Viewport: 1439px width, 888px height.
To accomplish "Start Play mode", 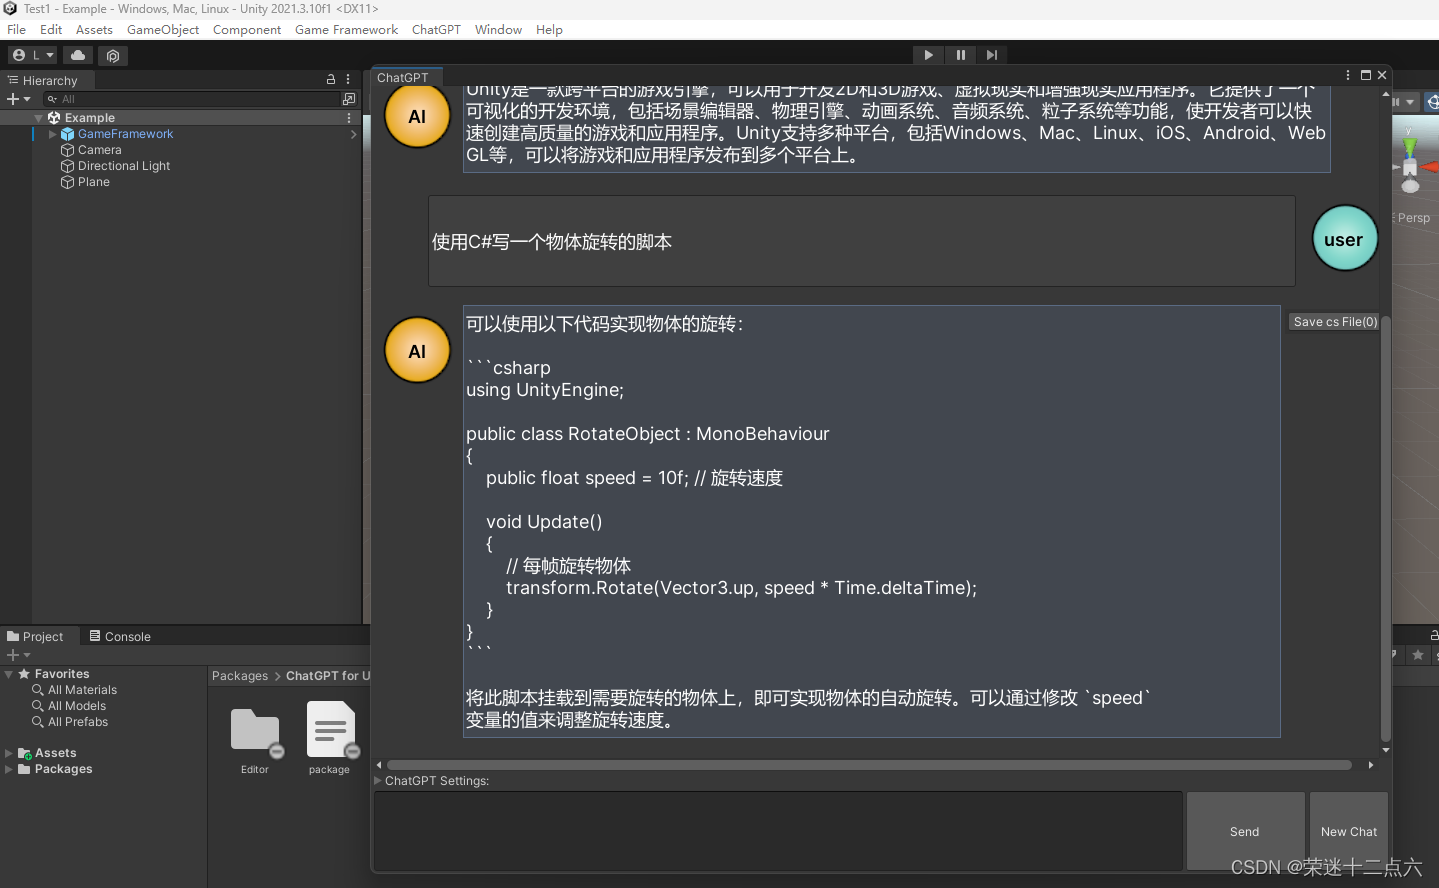I will [928, 55].
